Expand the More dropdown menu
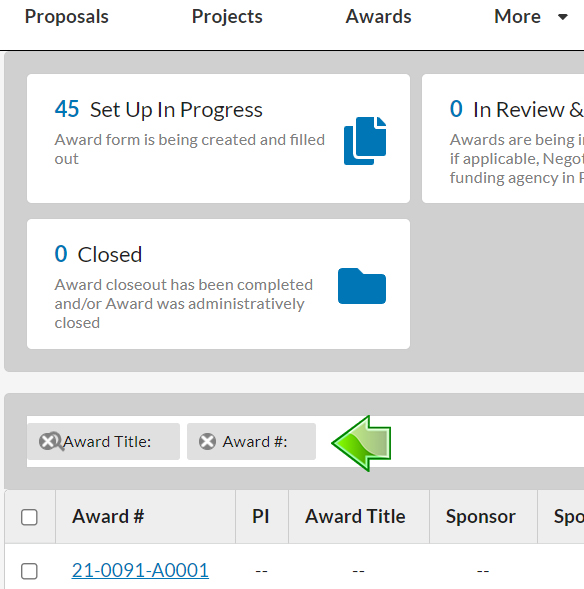 [530, 17]
